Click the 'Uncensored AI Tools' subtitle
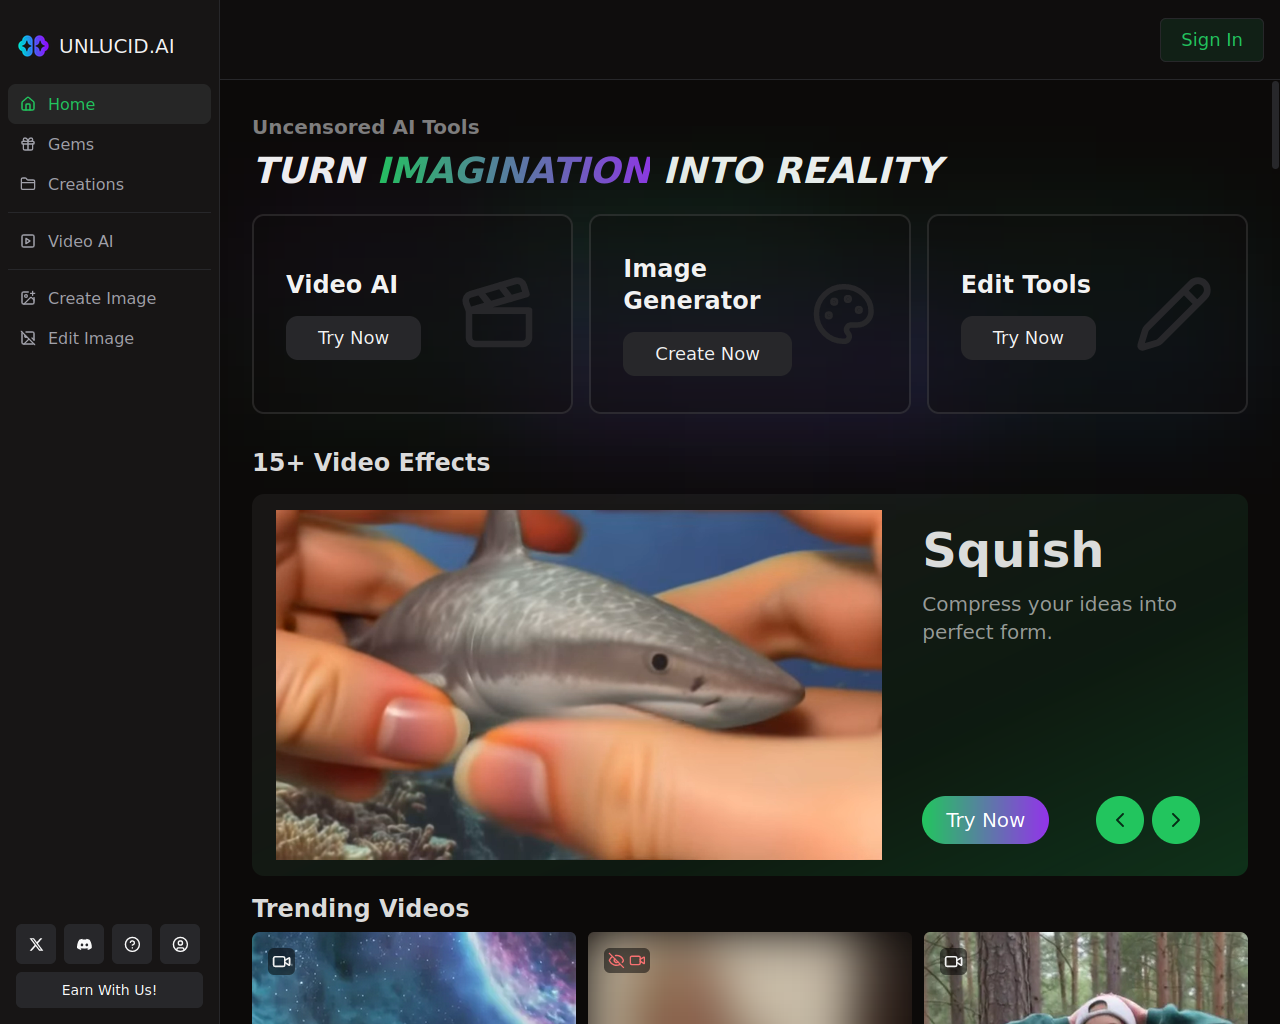1280x1024 pixels. click(x=366, y=127)
